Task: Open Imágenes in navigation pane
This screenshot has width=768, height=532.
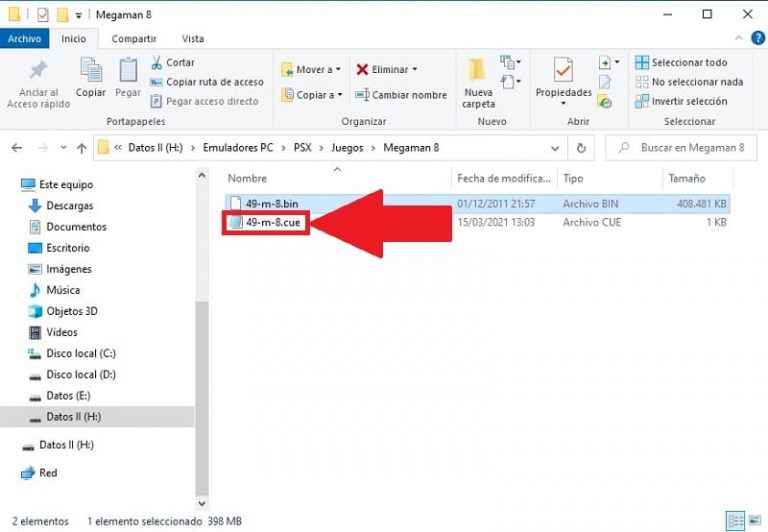Action: [60, 269]
